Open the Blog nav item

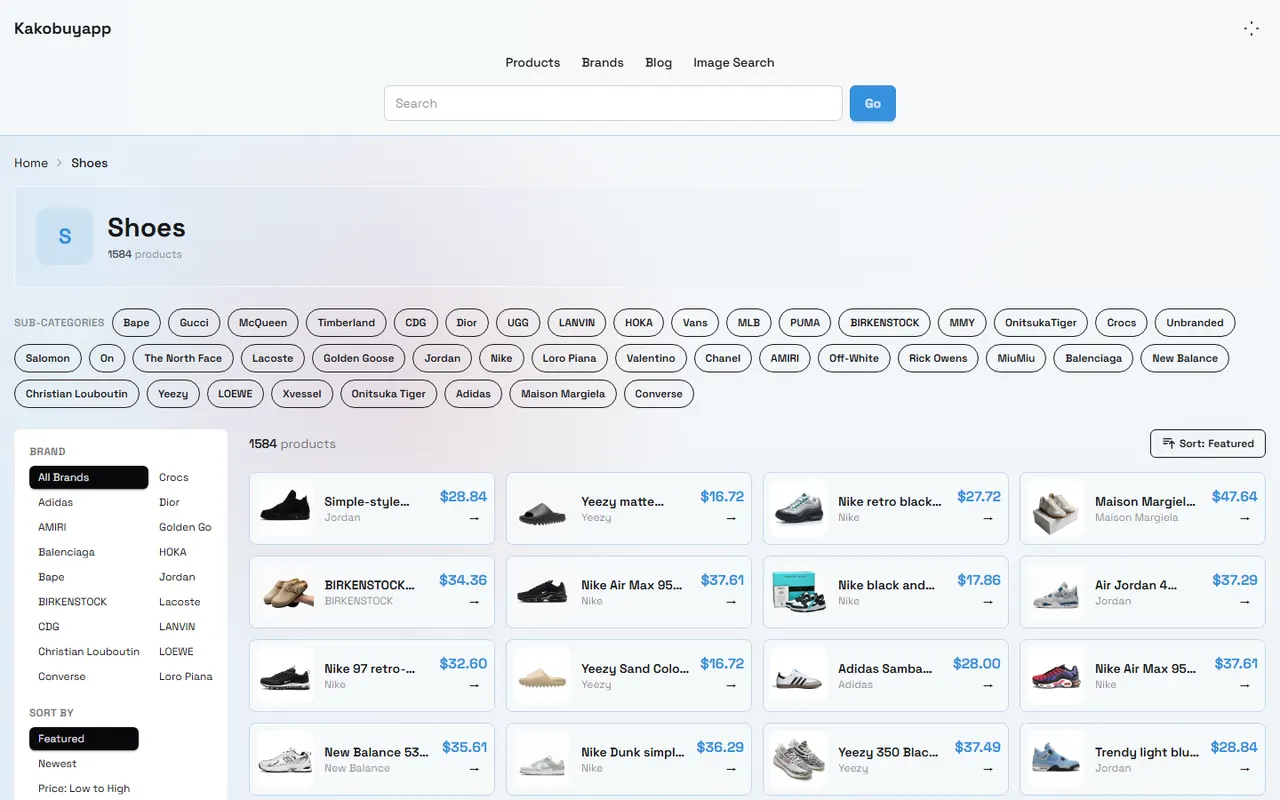tap(659, 62)
